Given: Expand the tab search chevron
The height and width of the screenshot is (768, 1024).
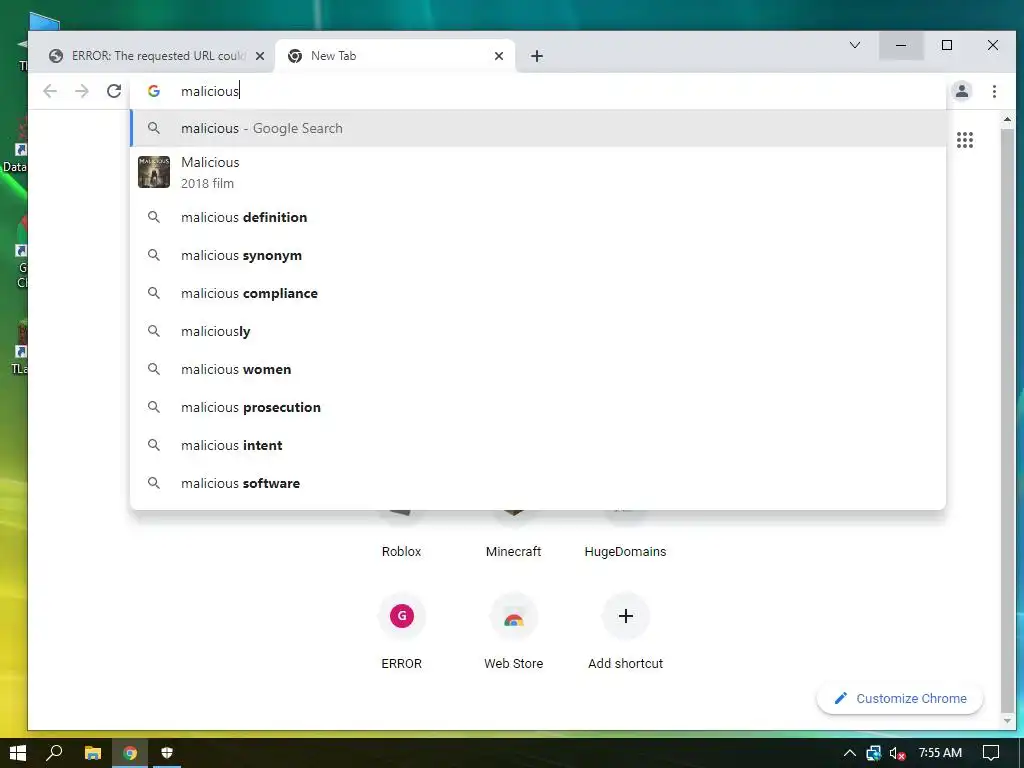Looking at the screenshot, I should tap(854, 45).
